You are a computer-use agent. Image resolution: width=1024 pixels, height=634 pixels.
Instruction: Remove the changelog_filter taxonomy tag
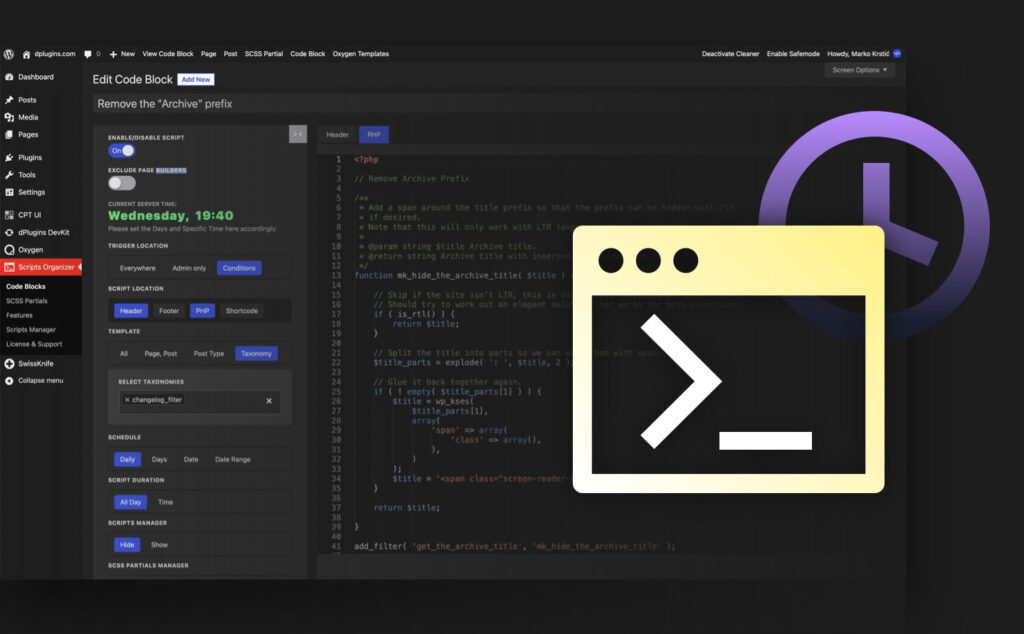point(126,400)
